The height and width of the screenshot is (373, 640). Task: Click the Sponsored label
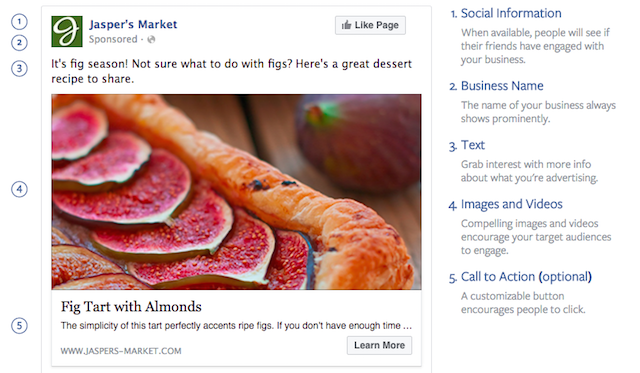click(113, 39)
